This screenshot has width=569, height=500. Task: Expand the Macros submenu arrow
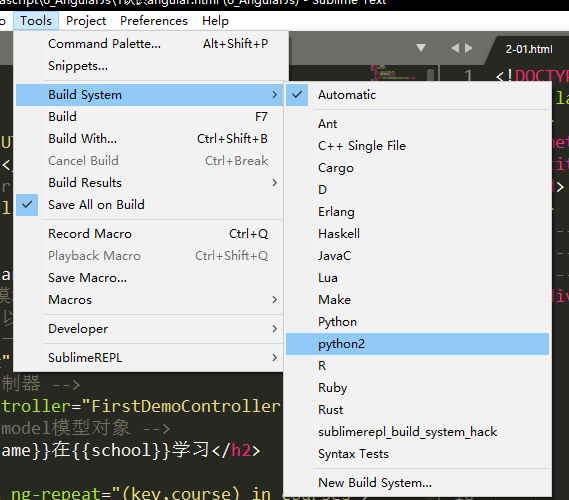(x=275, y=300)
